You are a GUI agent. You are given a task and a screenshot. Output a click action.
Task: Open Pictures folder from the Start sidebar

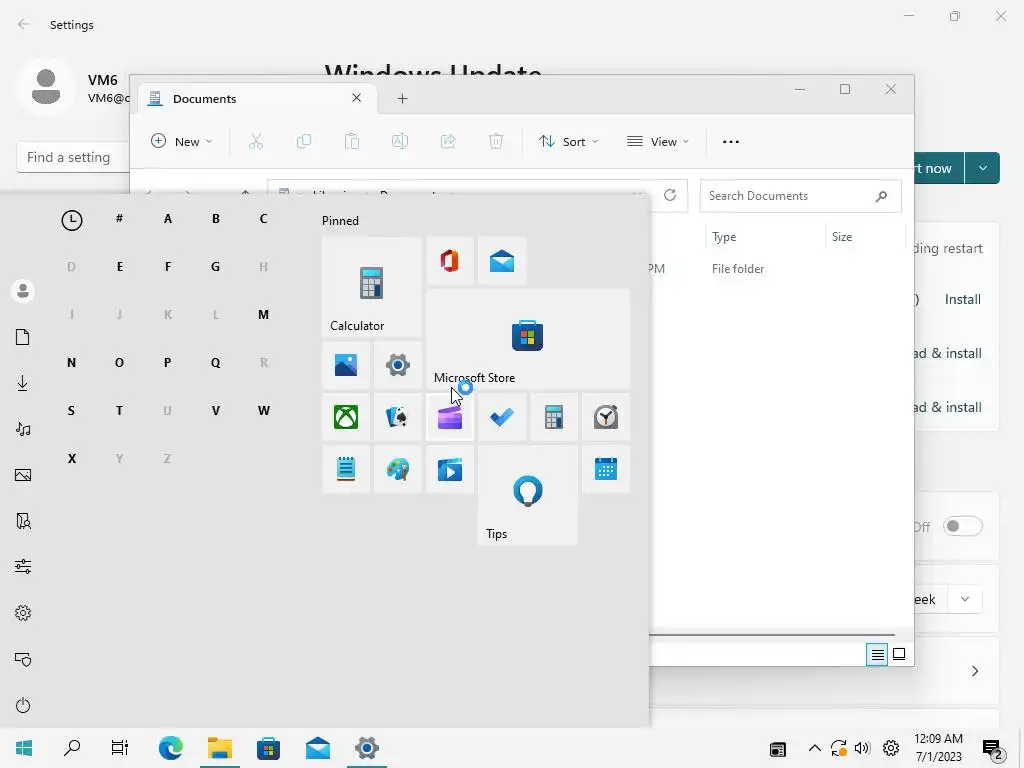pyautogui.click(x=23, y=475)
